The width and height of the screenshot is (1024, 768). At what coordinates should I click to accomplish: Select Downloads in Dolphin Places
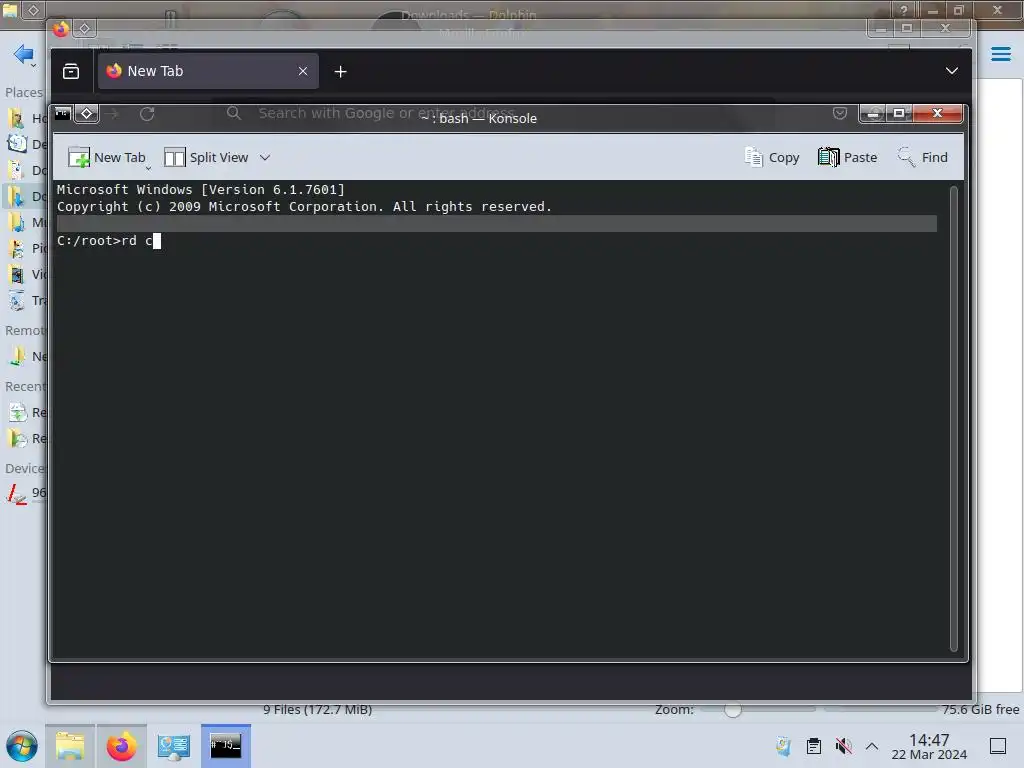coord(25,196)
